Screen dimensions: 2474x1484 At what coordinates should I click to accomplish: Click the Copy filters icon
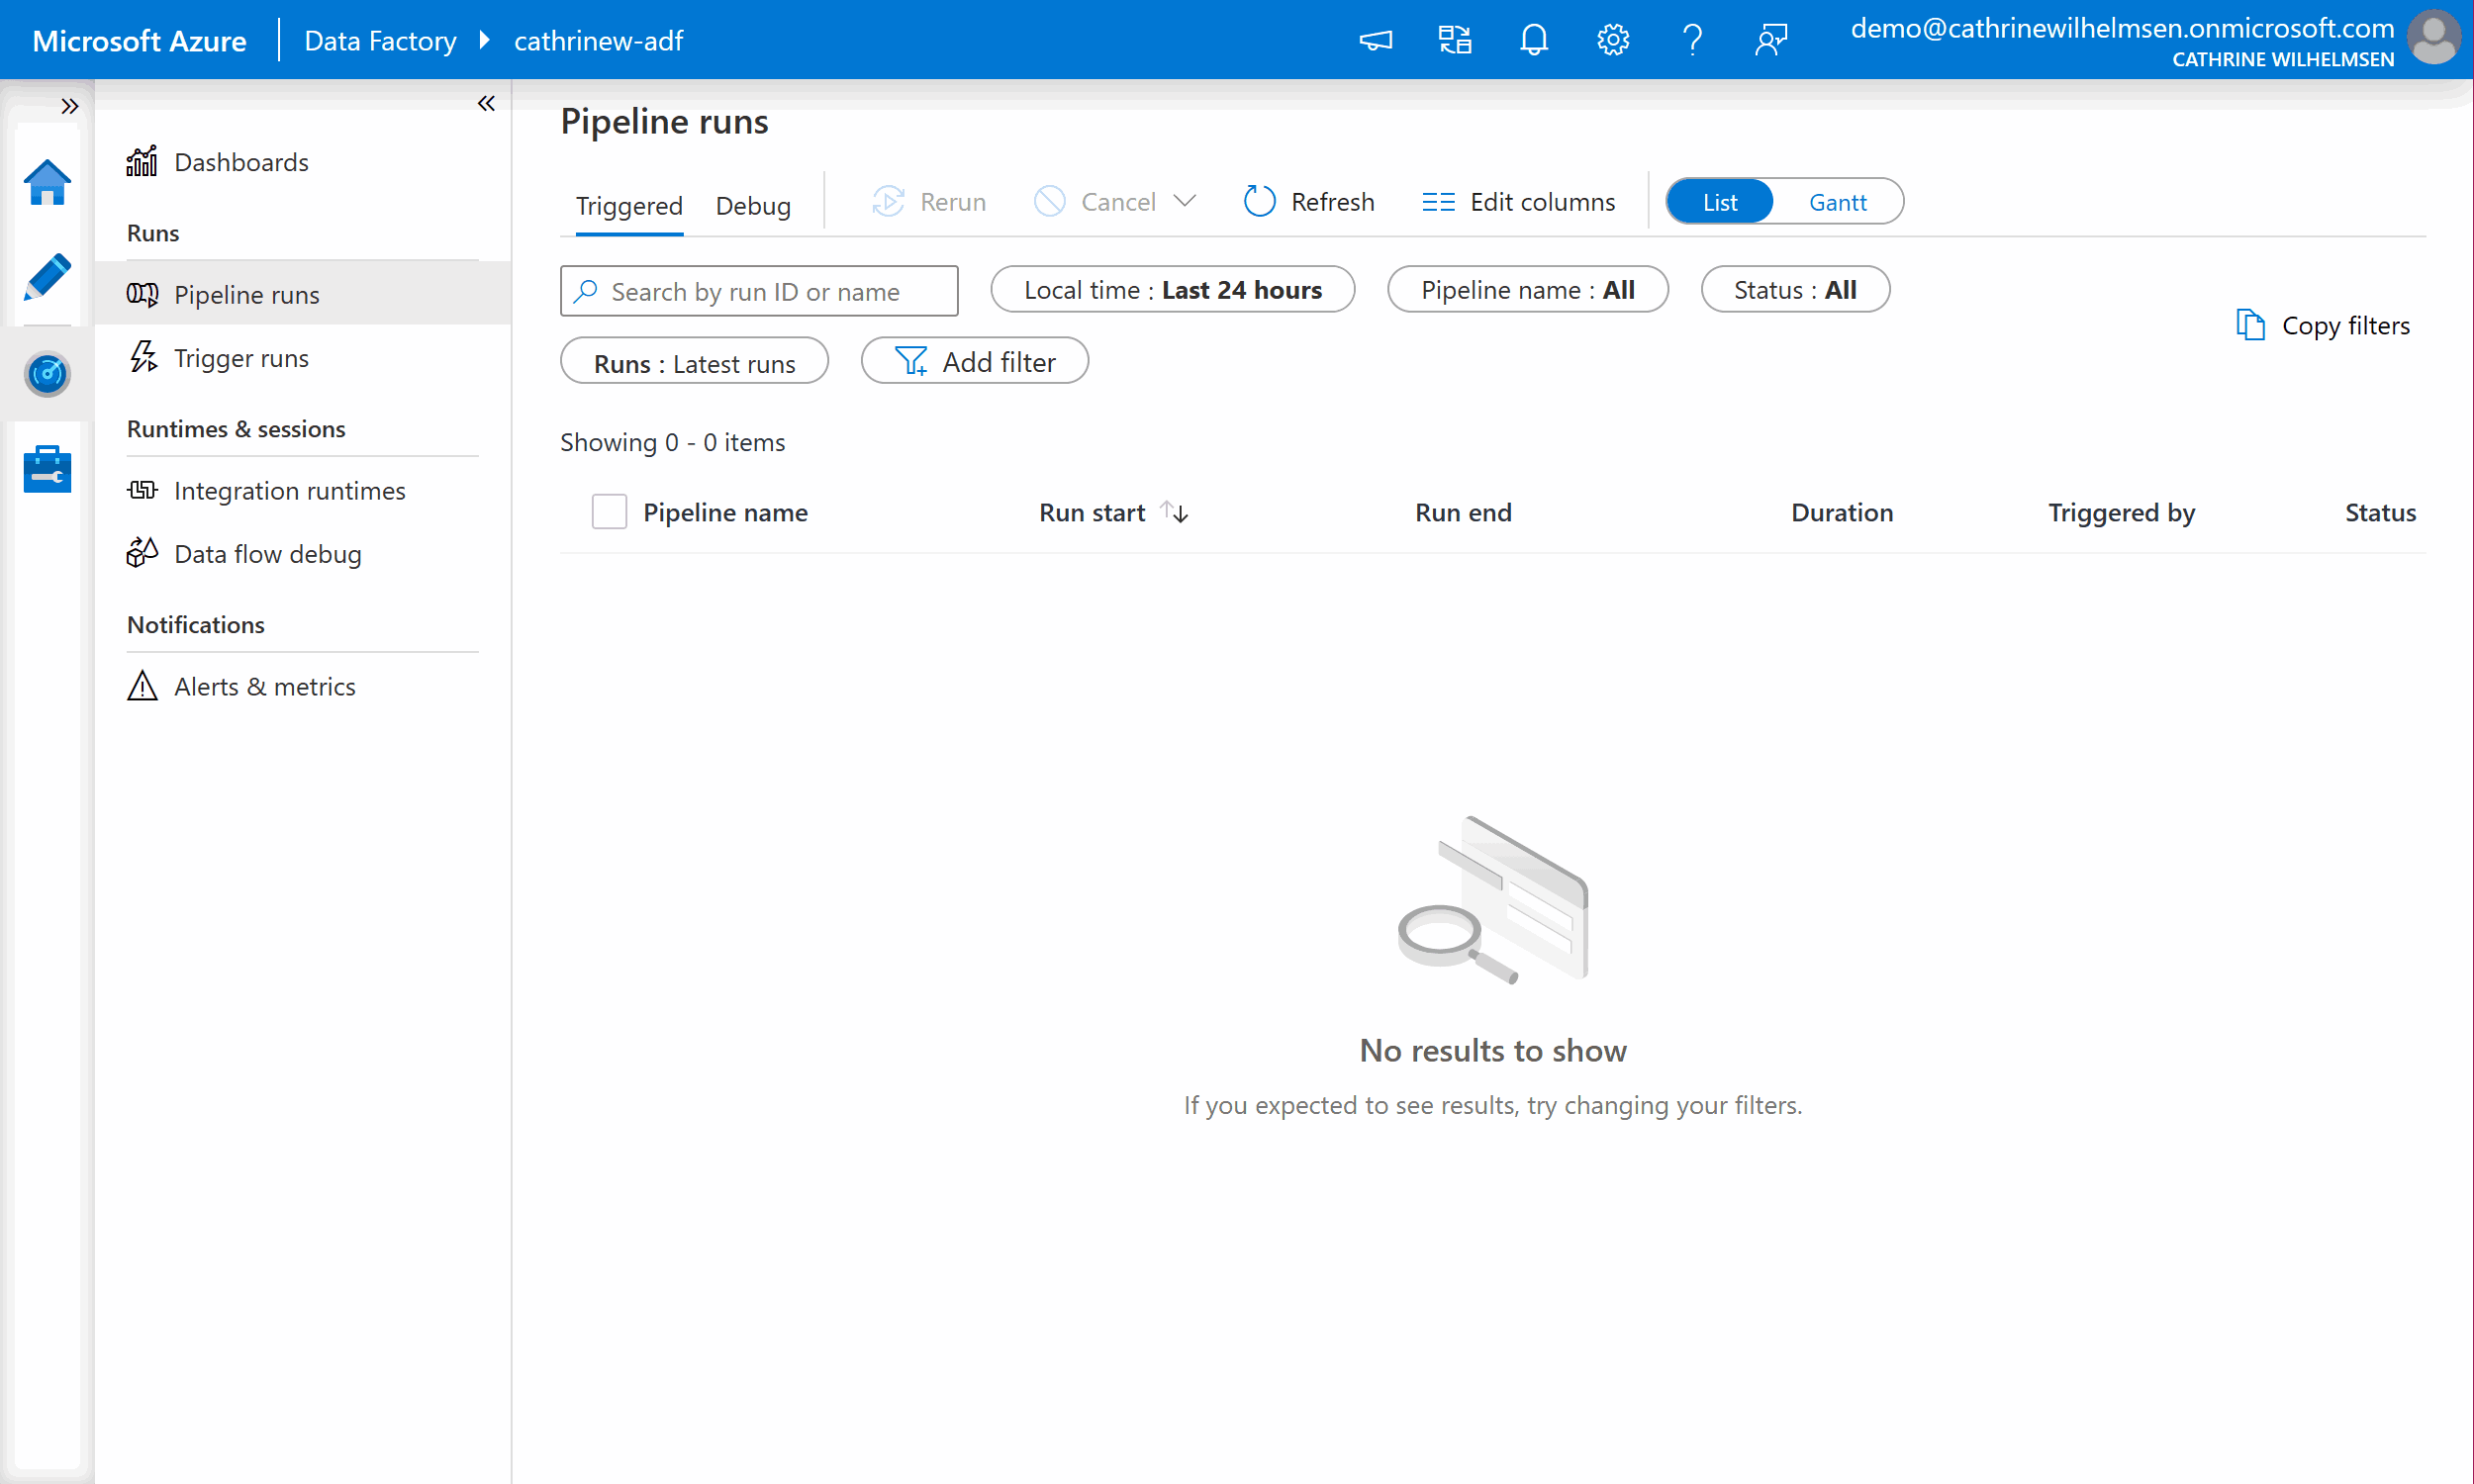pos(2249,325)
